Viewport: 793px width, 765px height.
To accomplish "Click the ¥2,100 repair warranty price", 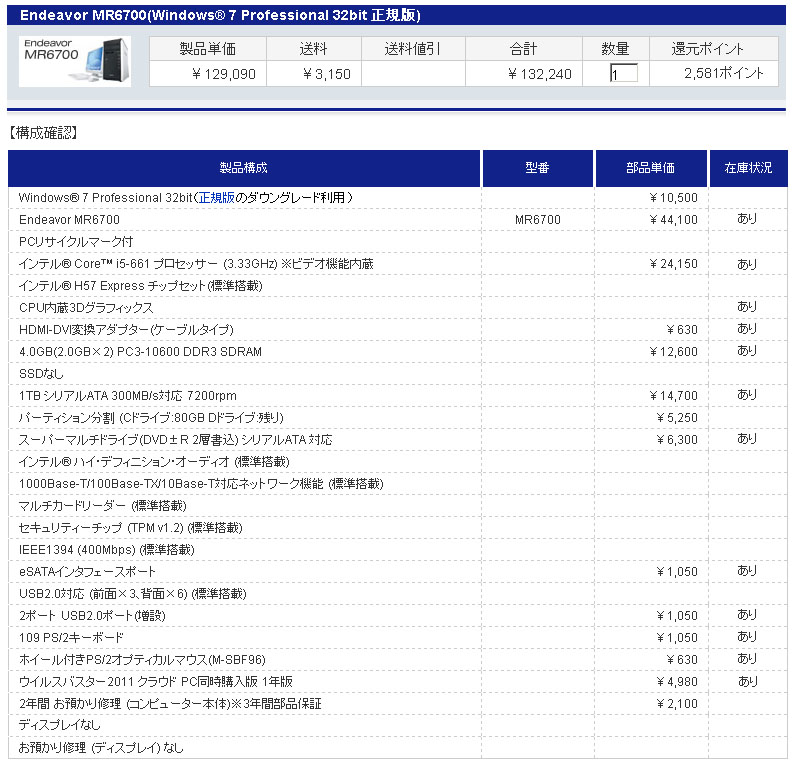I will [677, 704].
